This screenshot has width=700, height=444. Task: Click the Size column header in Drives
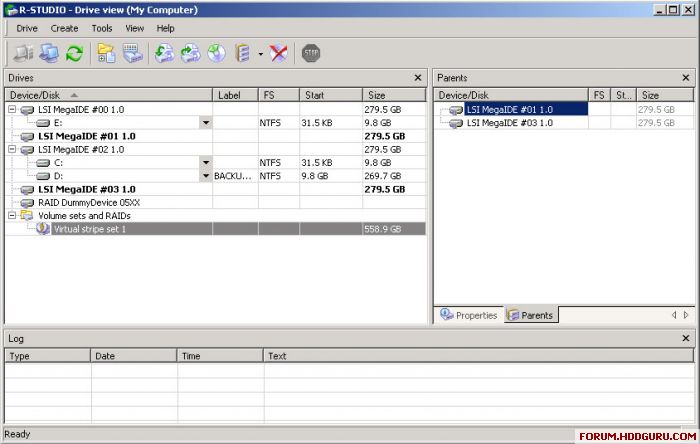tap(394, 95)
